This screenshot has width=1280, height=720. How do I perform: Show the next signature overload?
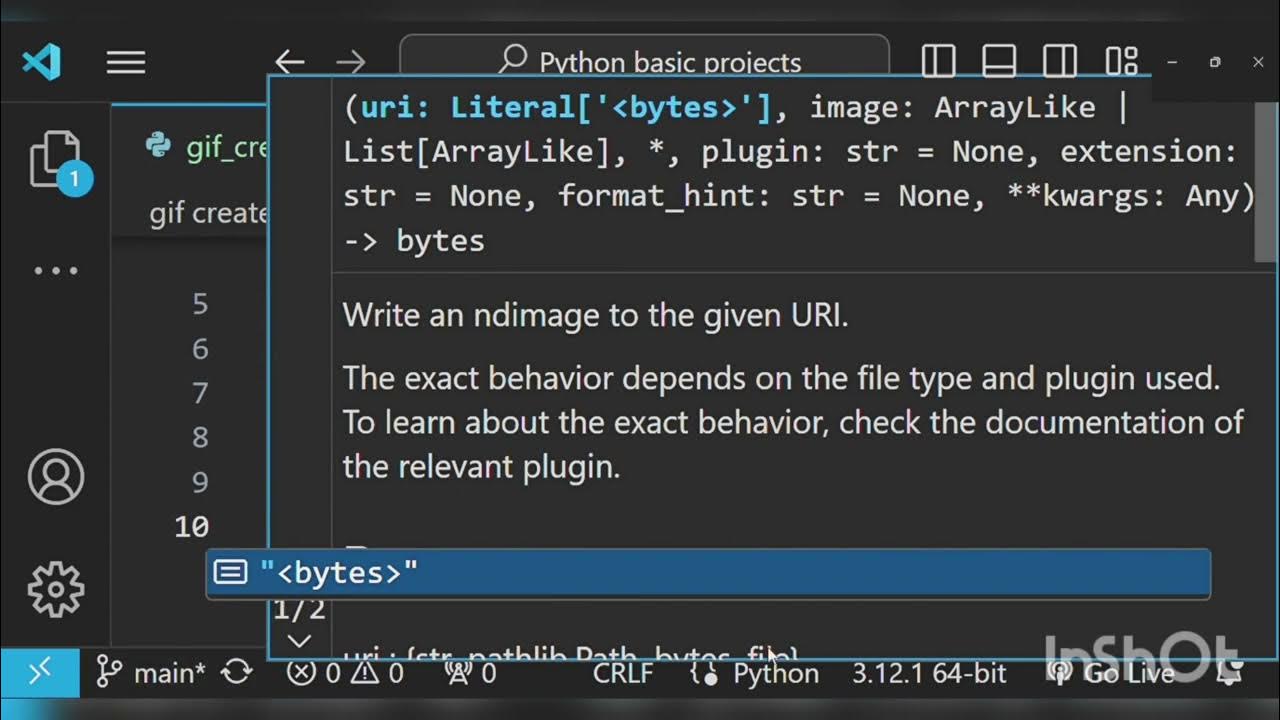click(x=299, y=641)
